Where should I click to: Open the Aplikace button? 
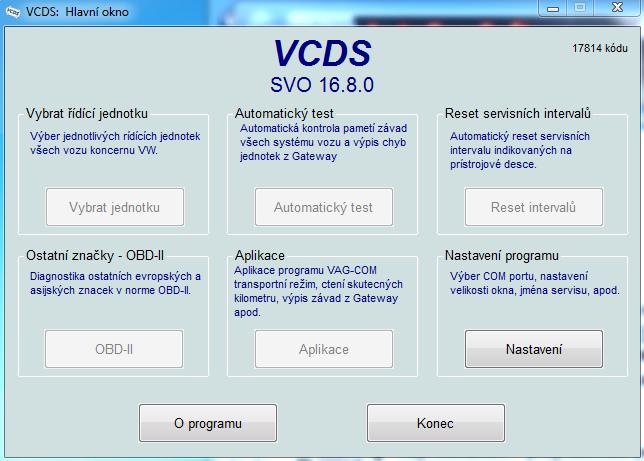pyautogui.click(x=324, y=349)
